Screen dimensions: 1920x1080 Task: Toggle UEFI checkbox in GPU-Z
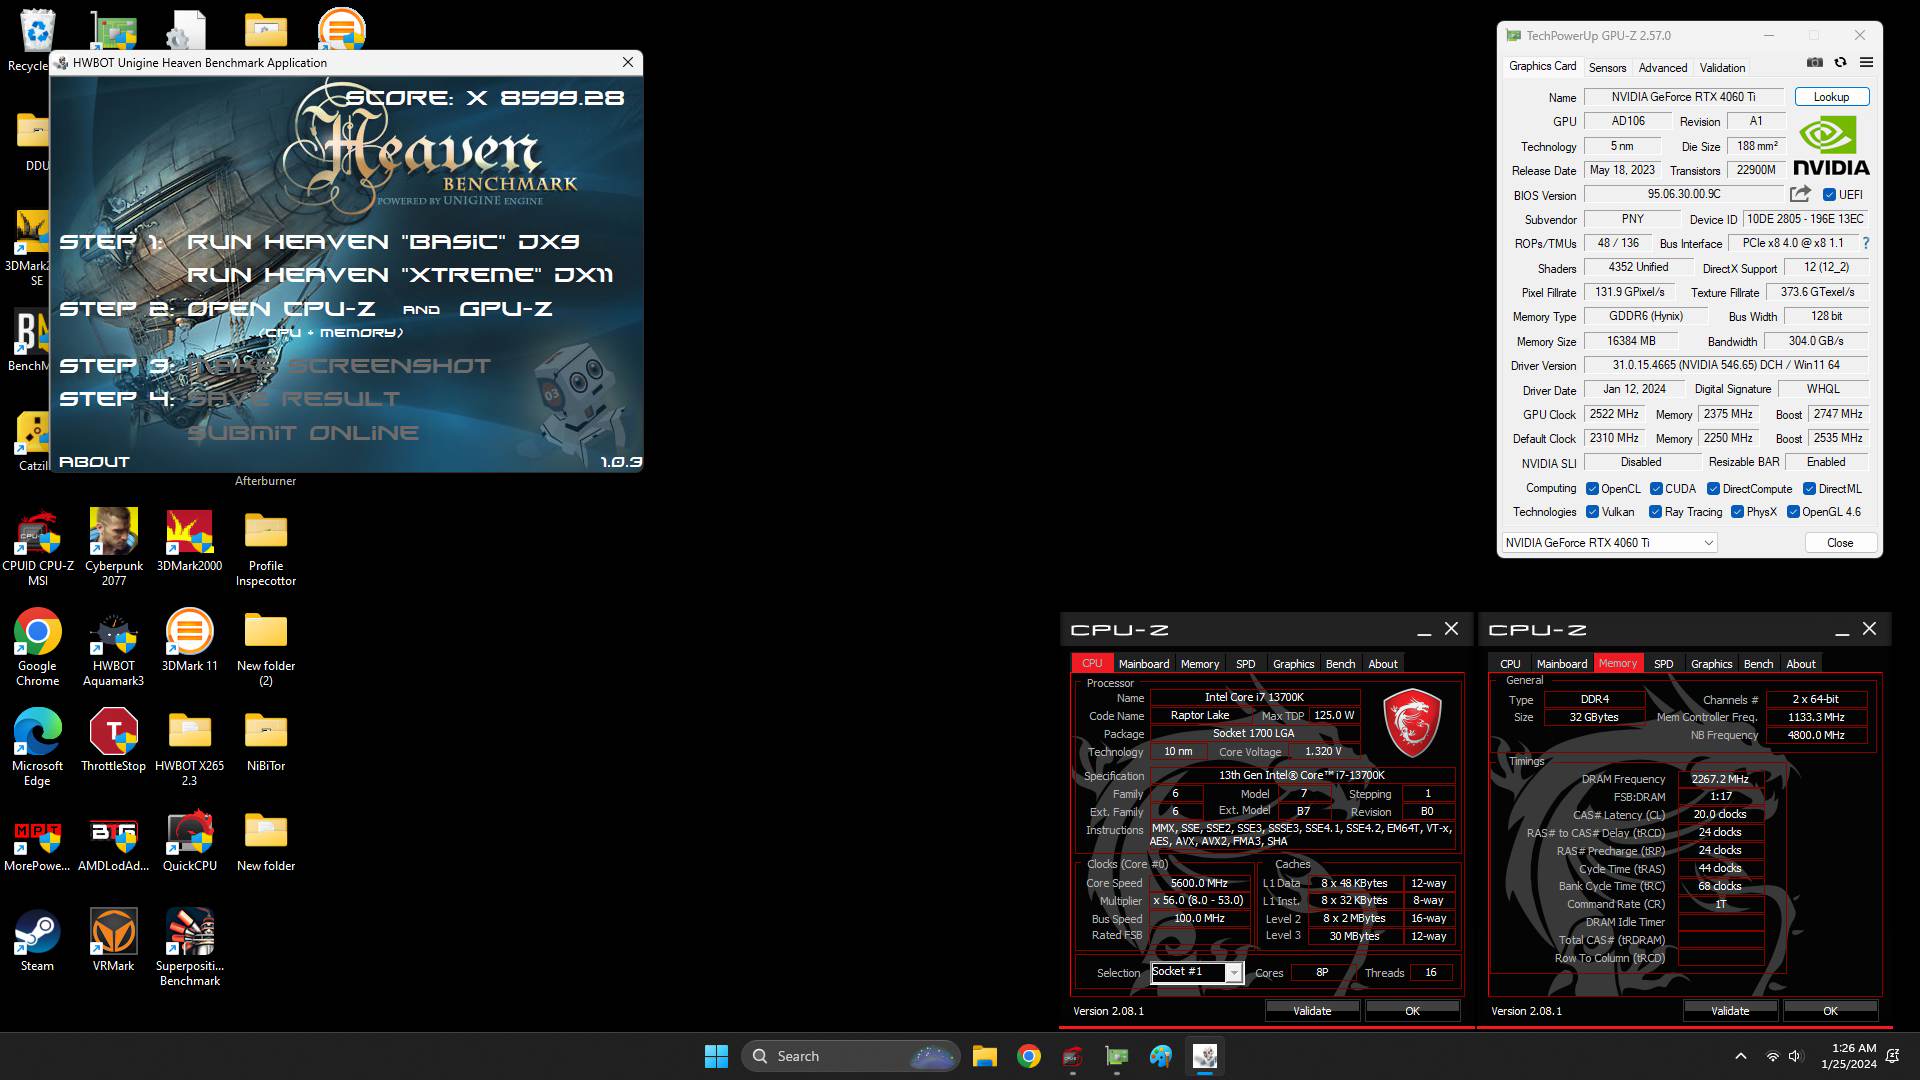point(1829,195)
